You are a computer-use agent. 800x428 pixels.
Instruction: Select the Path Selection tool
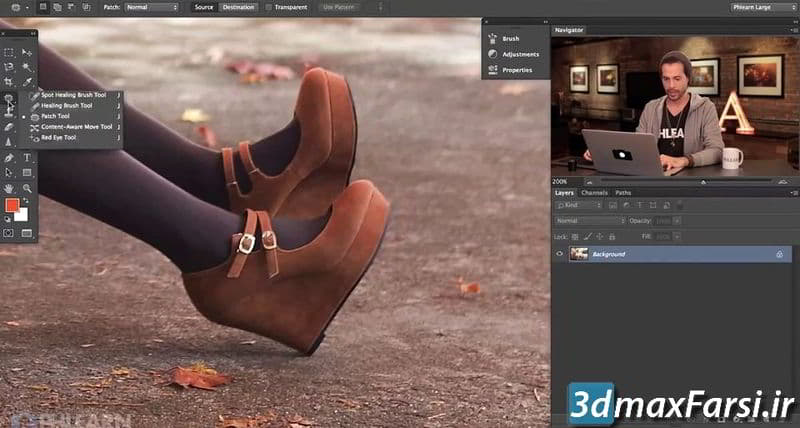pos(9,173)
